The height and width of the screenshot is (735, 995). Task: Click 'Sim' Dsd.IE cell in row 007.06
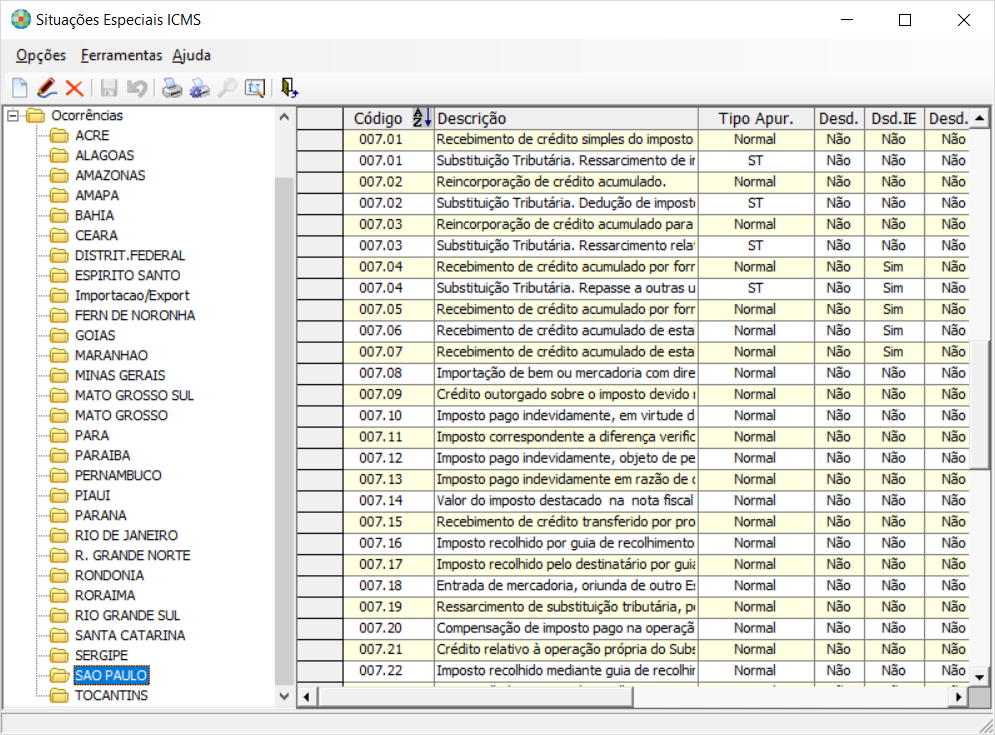[893, 331]
